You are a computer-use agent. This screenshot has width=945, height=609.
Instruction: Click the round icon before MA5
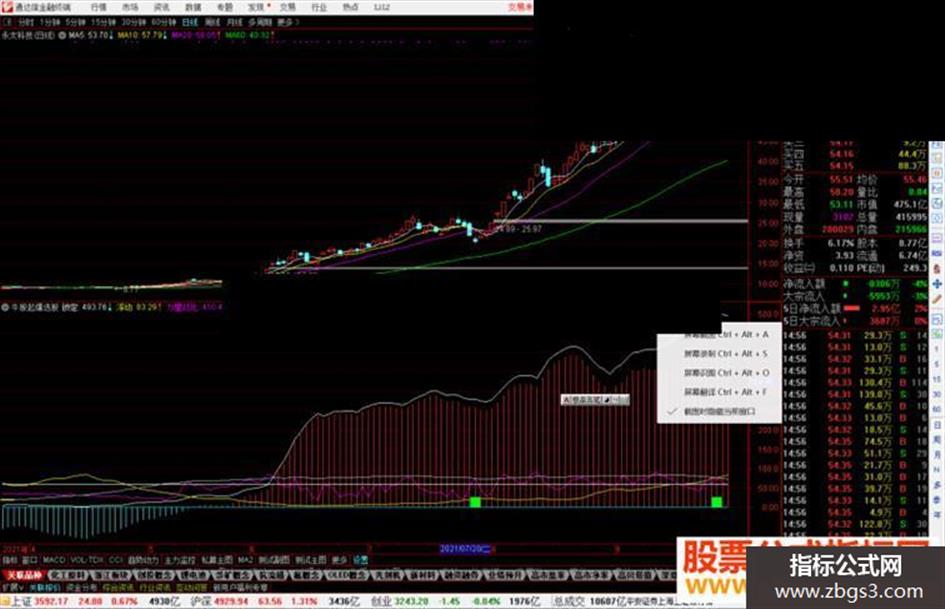point(62,36)
